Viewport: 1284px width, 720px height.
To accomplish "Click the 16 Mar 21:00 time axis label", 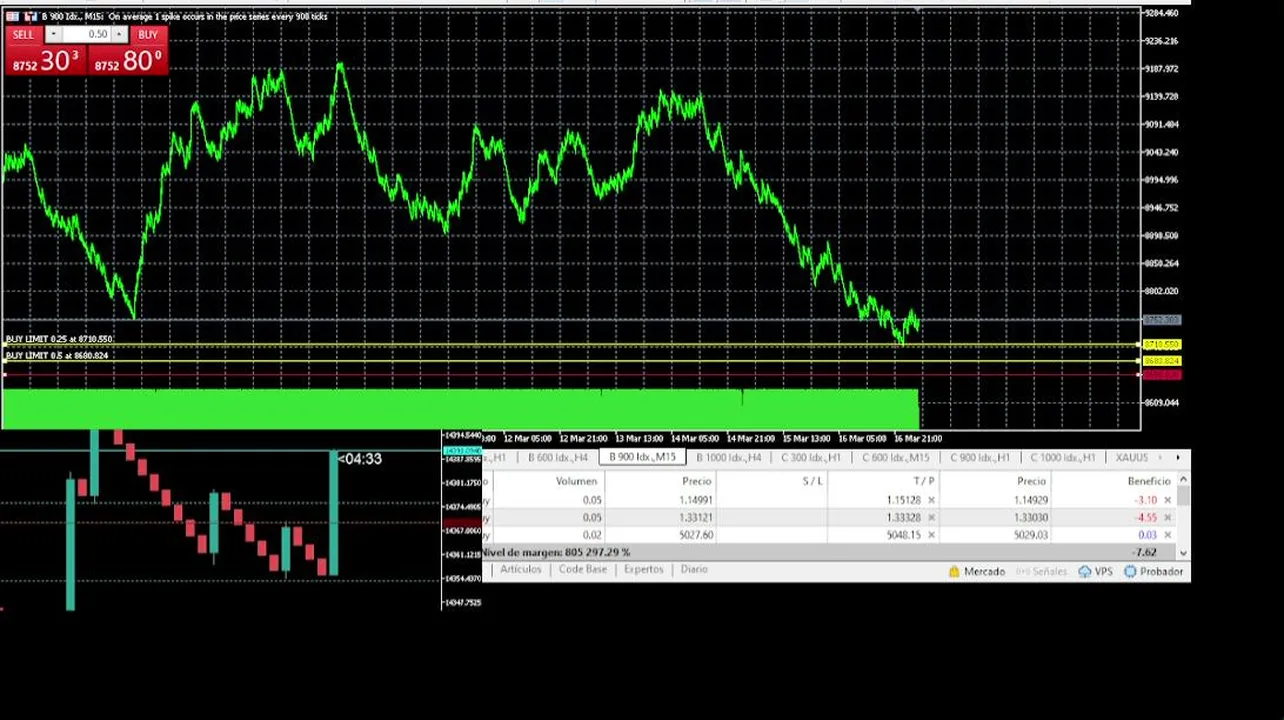I will point(917,438).
